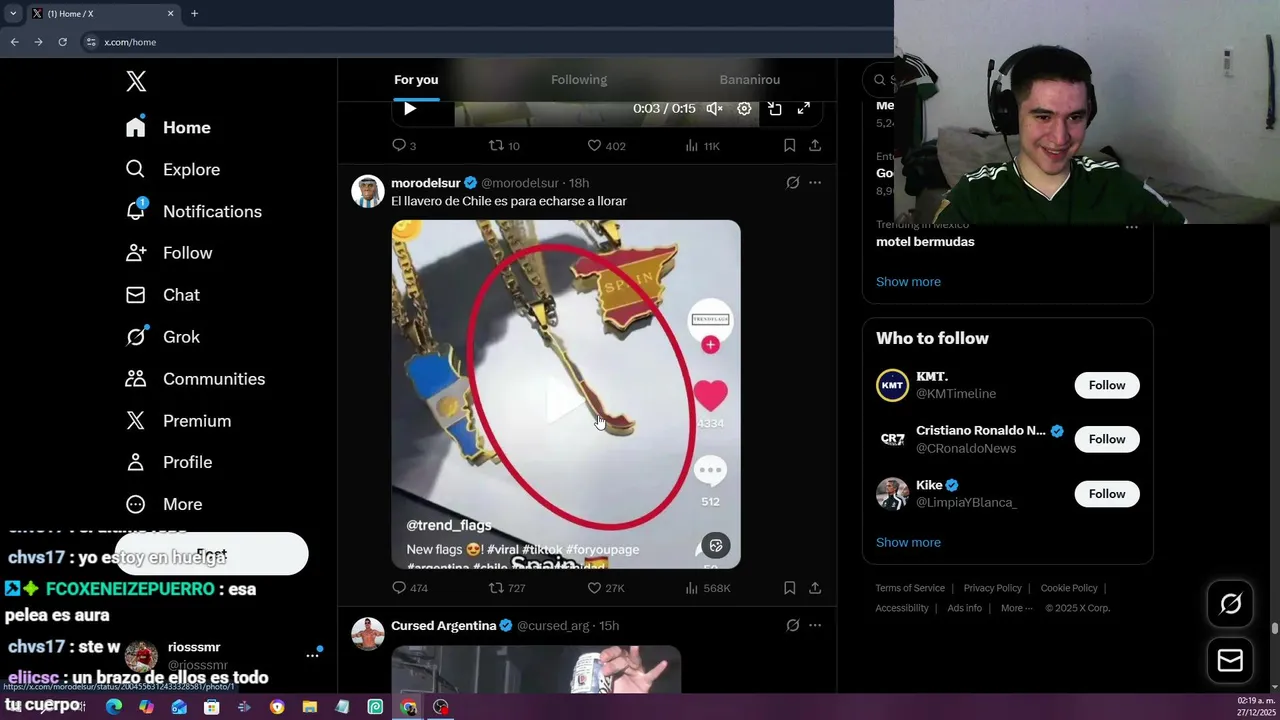Show more trending topics
Image resolution: width=1280 pixels, height=720 pixels.
click(x=908, y=282)
